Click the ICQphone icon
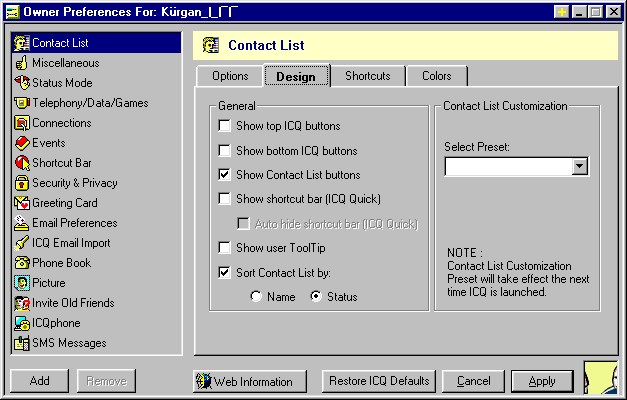 coord(22,323)
